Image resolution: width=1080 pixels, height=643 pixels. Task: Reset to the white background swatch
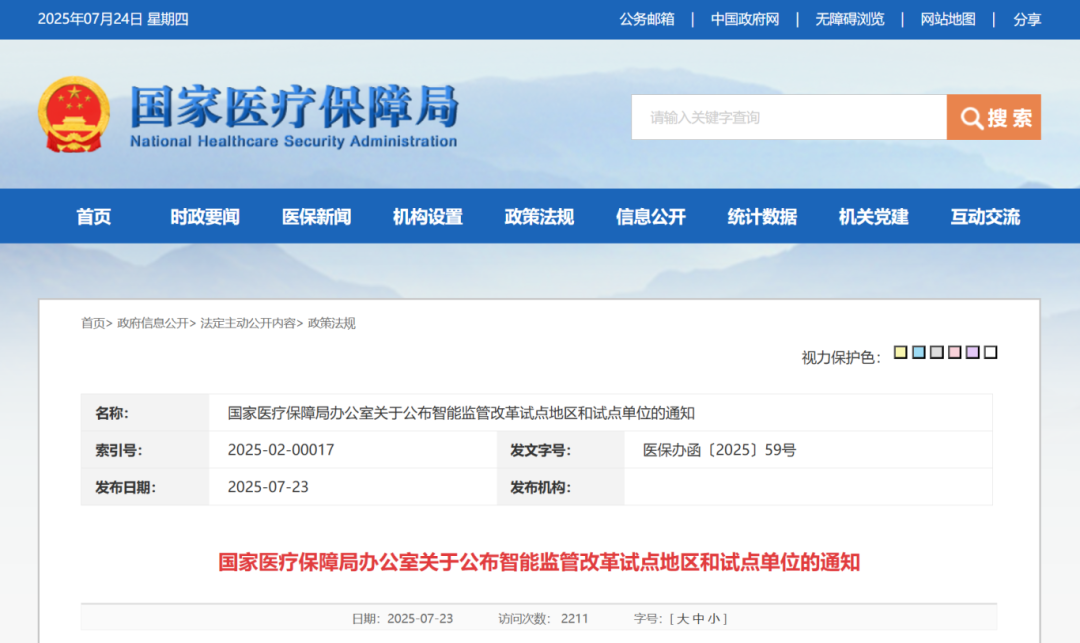point(990,352)
